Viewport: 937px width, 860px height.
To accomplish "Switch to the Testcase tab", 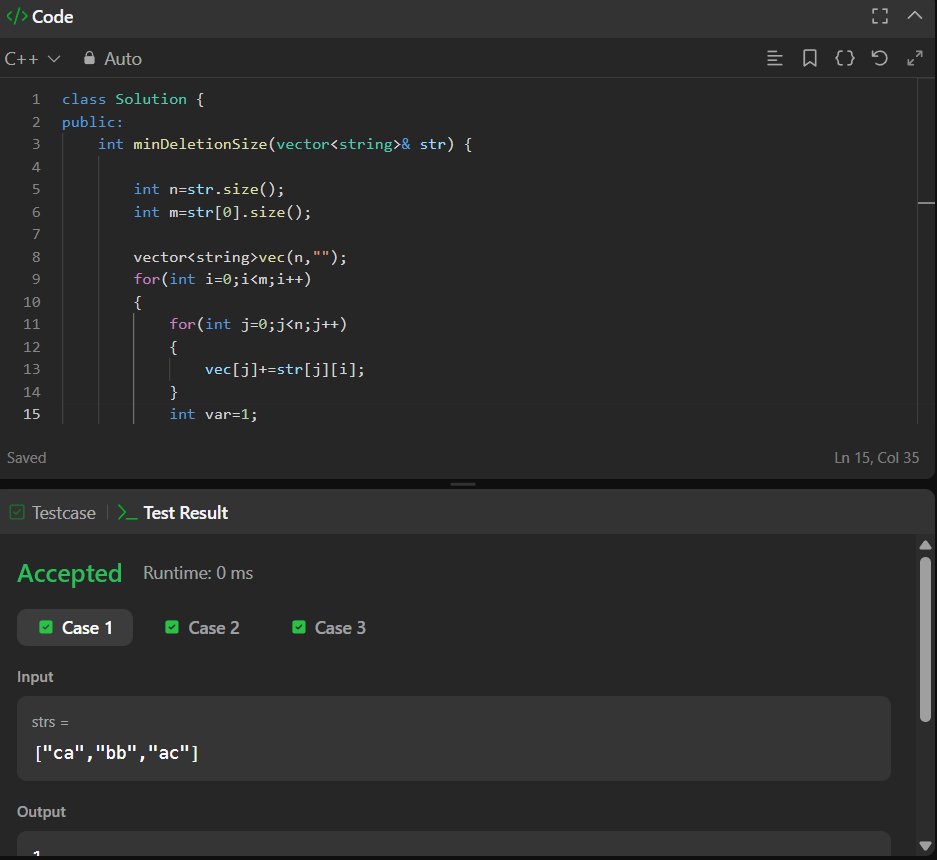I will 61,512.
